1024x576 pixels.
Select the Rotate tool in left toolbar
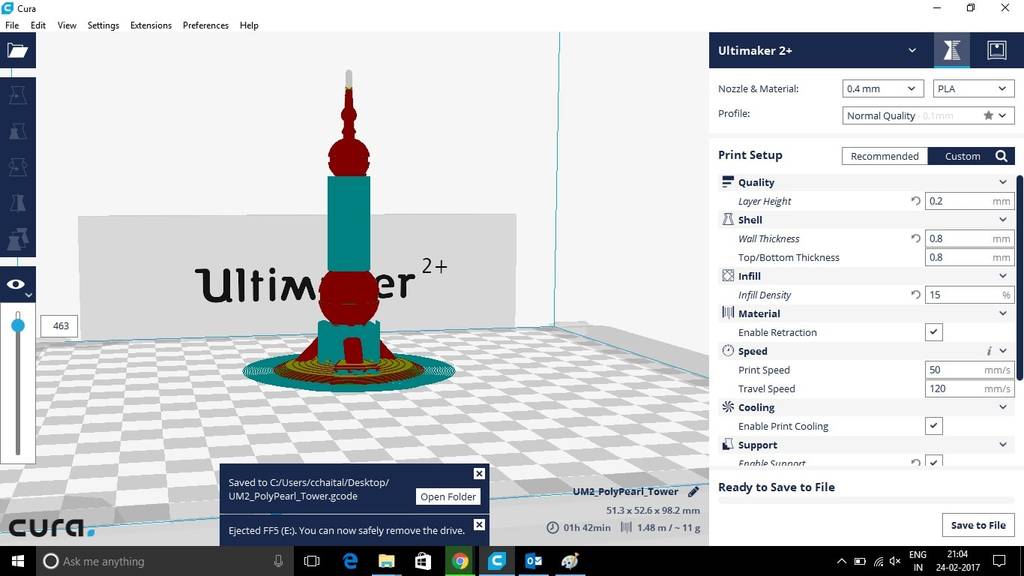point(18,167)
